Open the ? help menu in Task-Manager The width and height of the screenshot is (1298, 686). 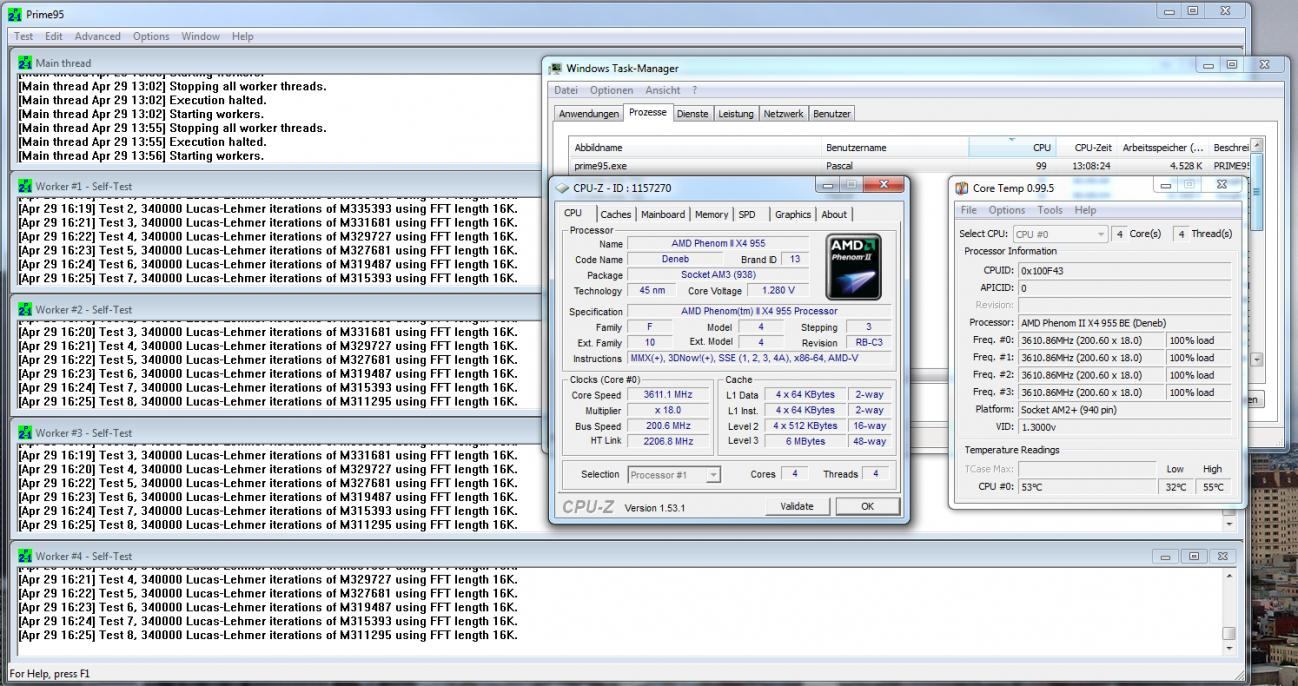coord(694,90)
